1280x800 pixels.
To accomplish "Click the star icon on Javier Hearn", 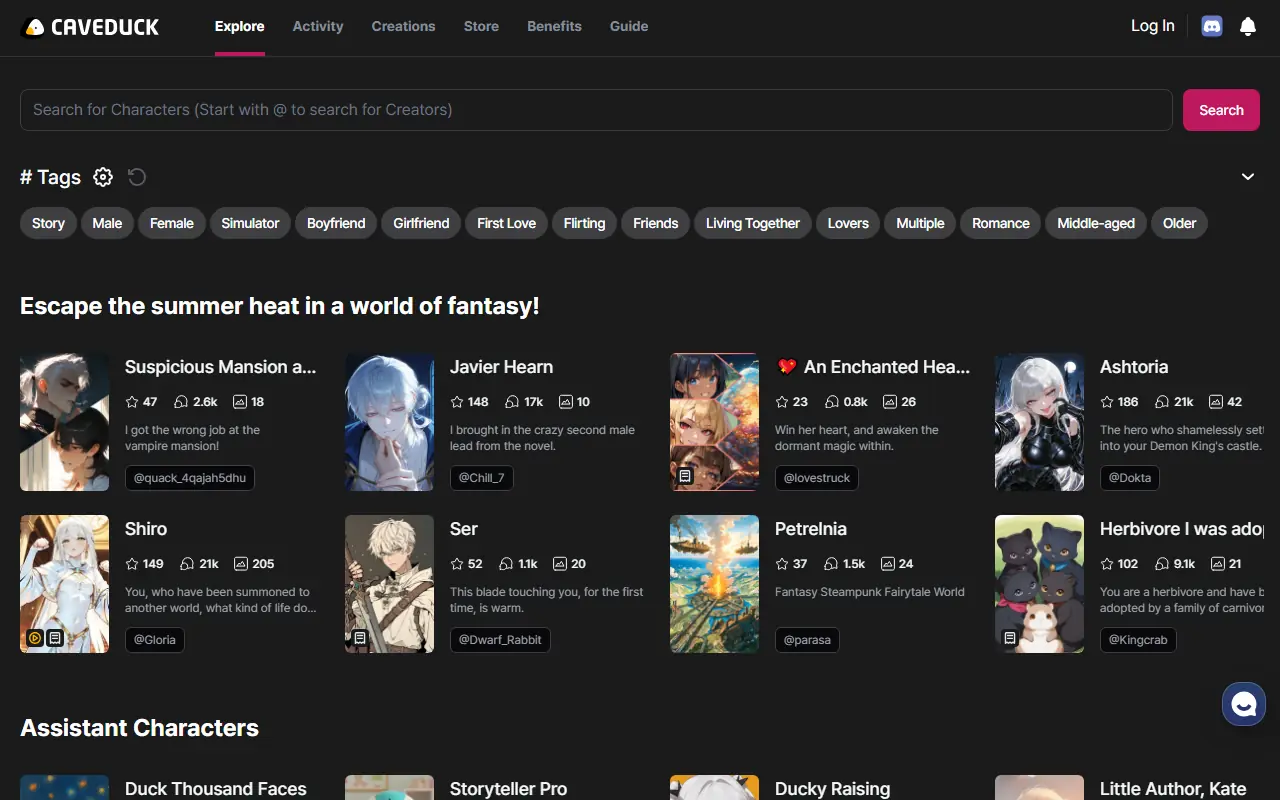I will pyautogui.click(x=457, y=402).
